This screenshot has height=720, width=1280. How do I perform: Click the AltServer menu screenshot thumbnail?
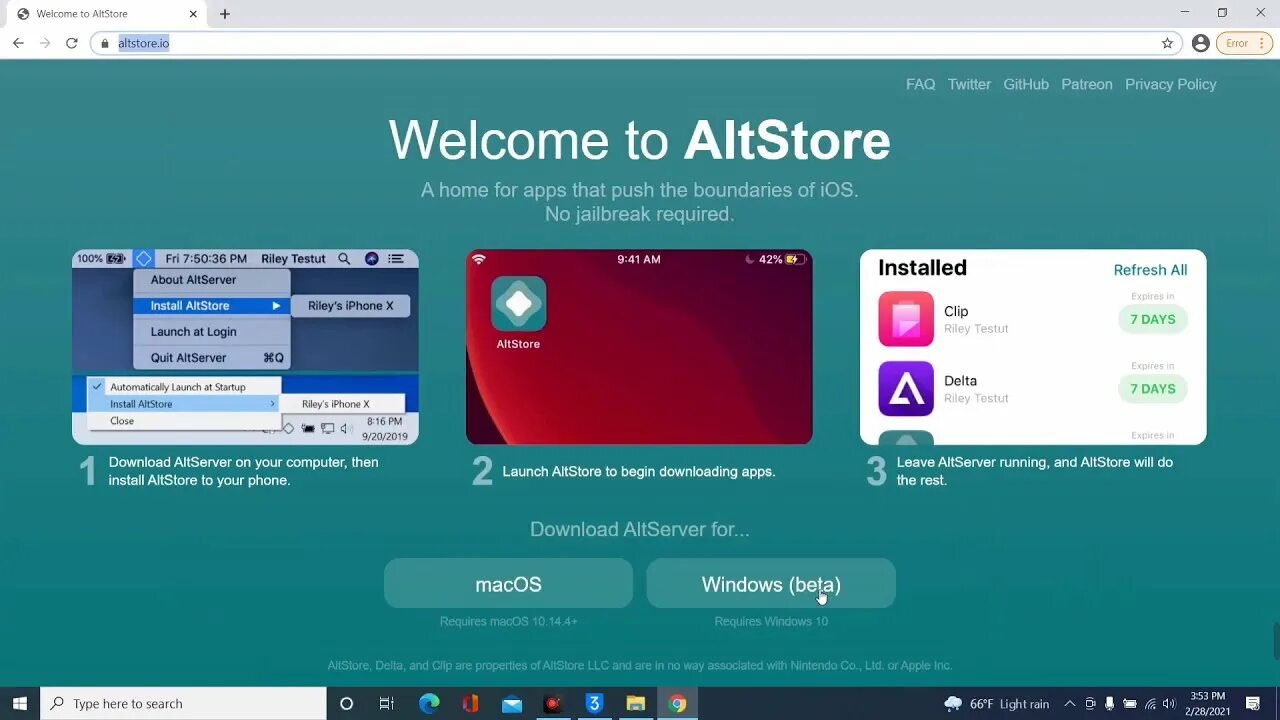pos(245,347)
